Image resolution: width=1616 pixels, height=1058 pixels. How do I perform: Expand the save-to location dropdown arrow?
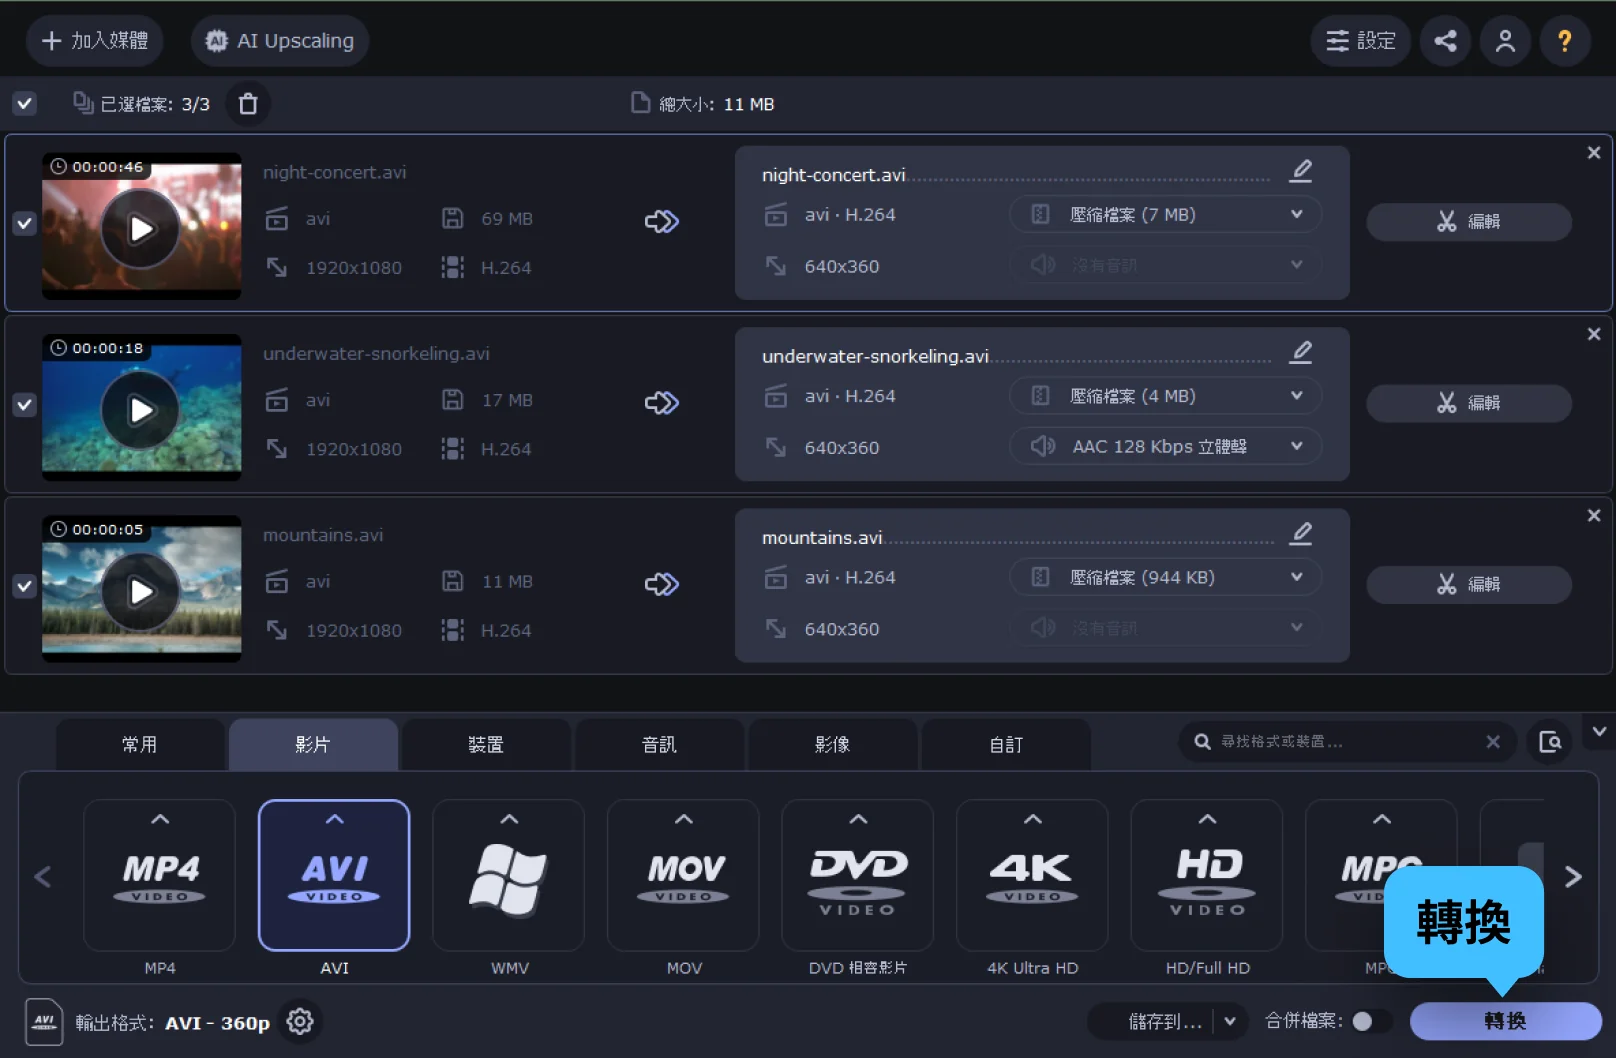(x=1230, y=1021)
